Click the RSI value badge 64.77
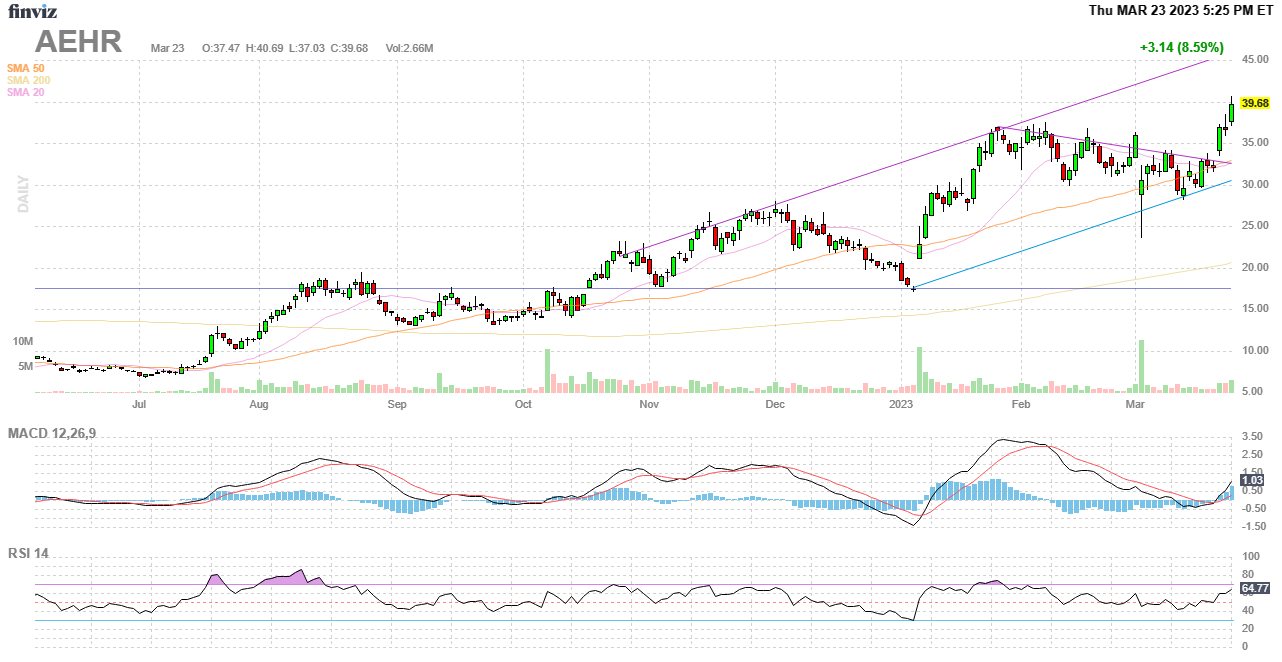Viewport: 1282px width, 662px height. [x=1254, y=588]
